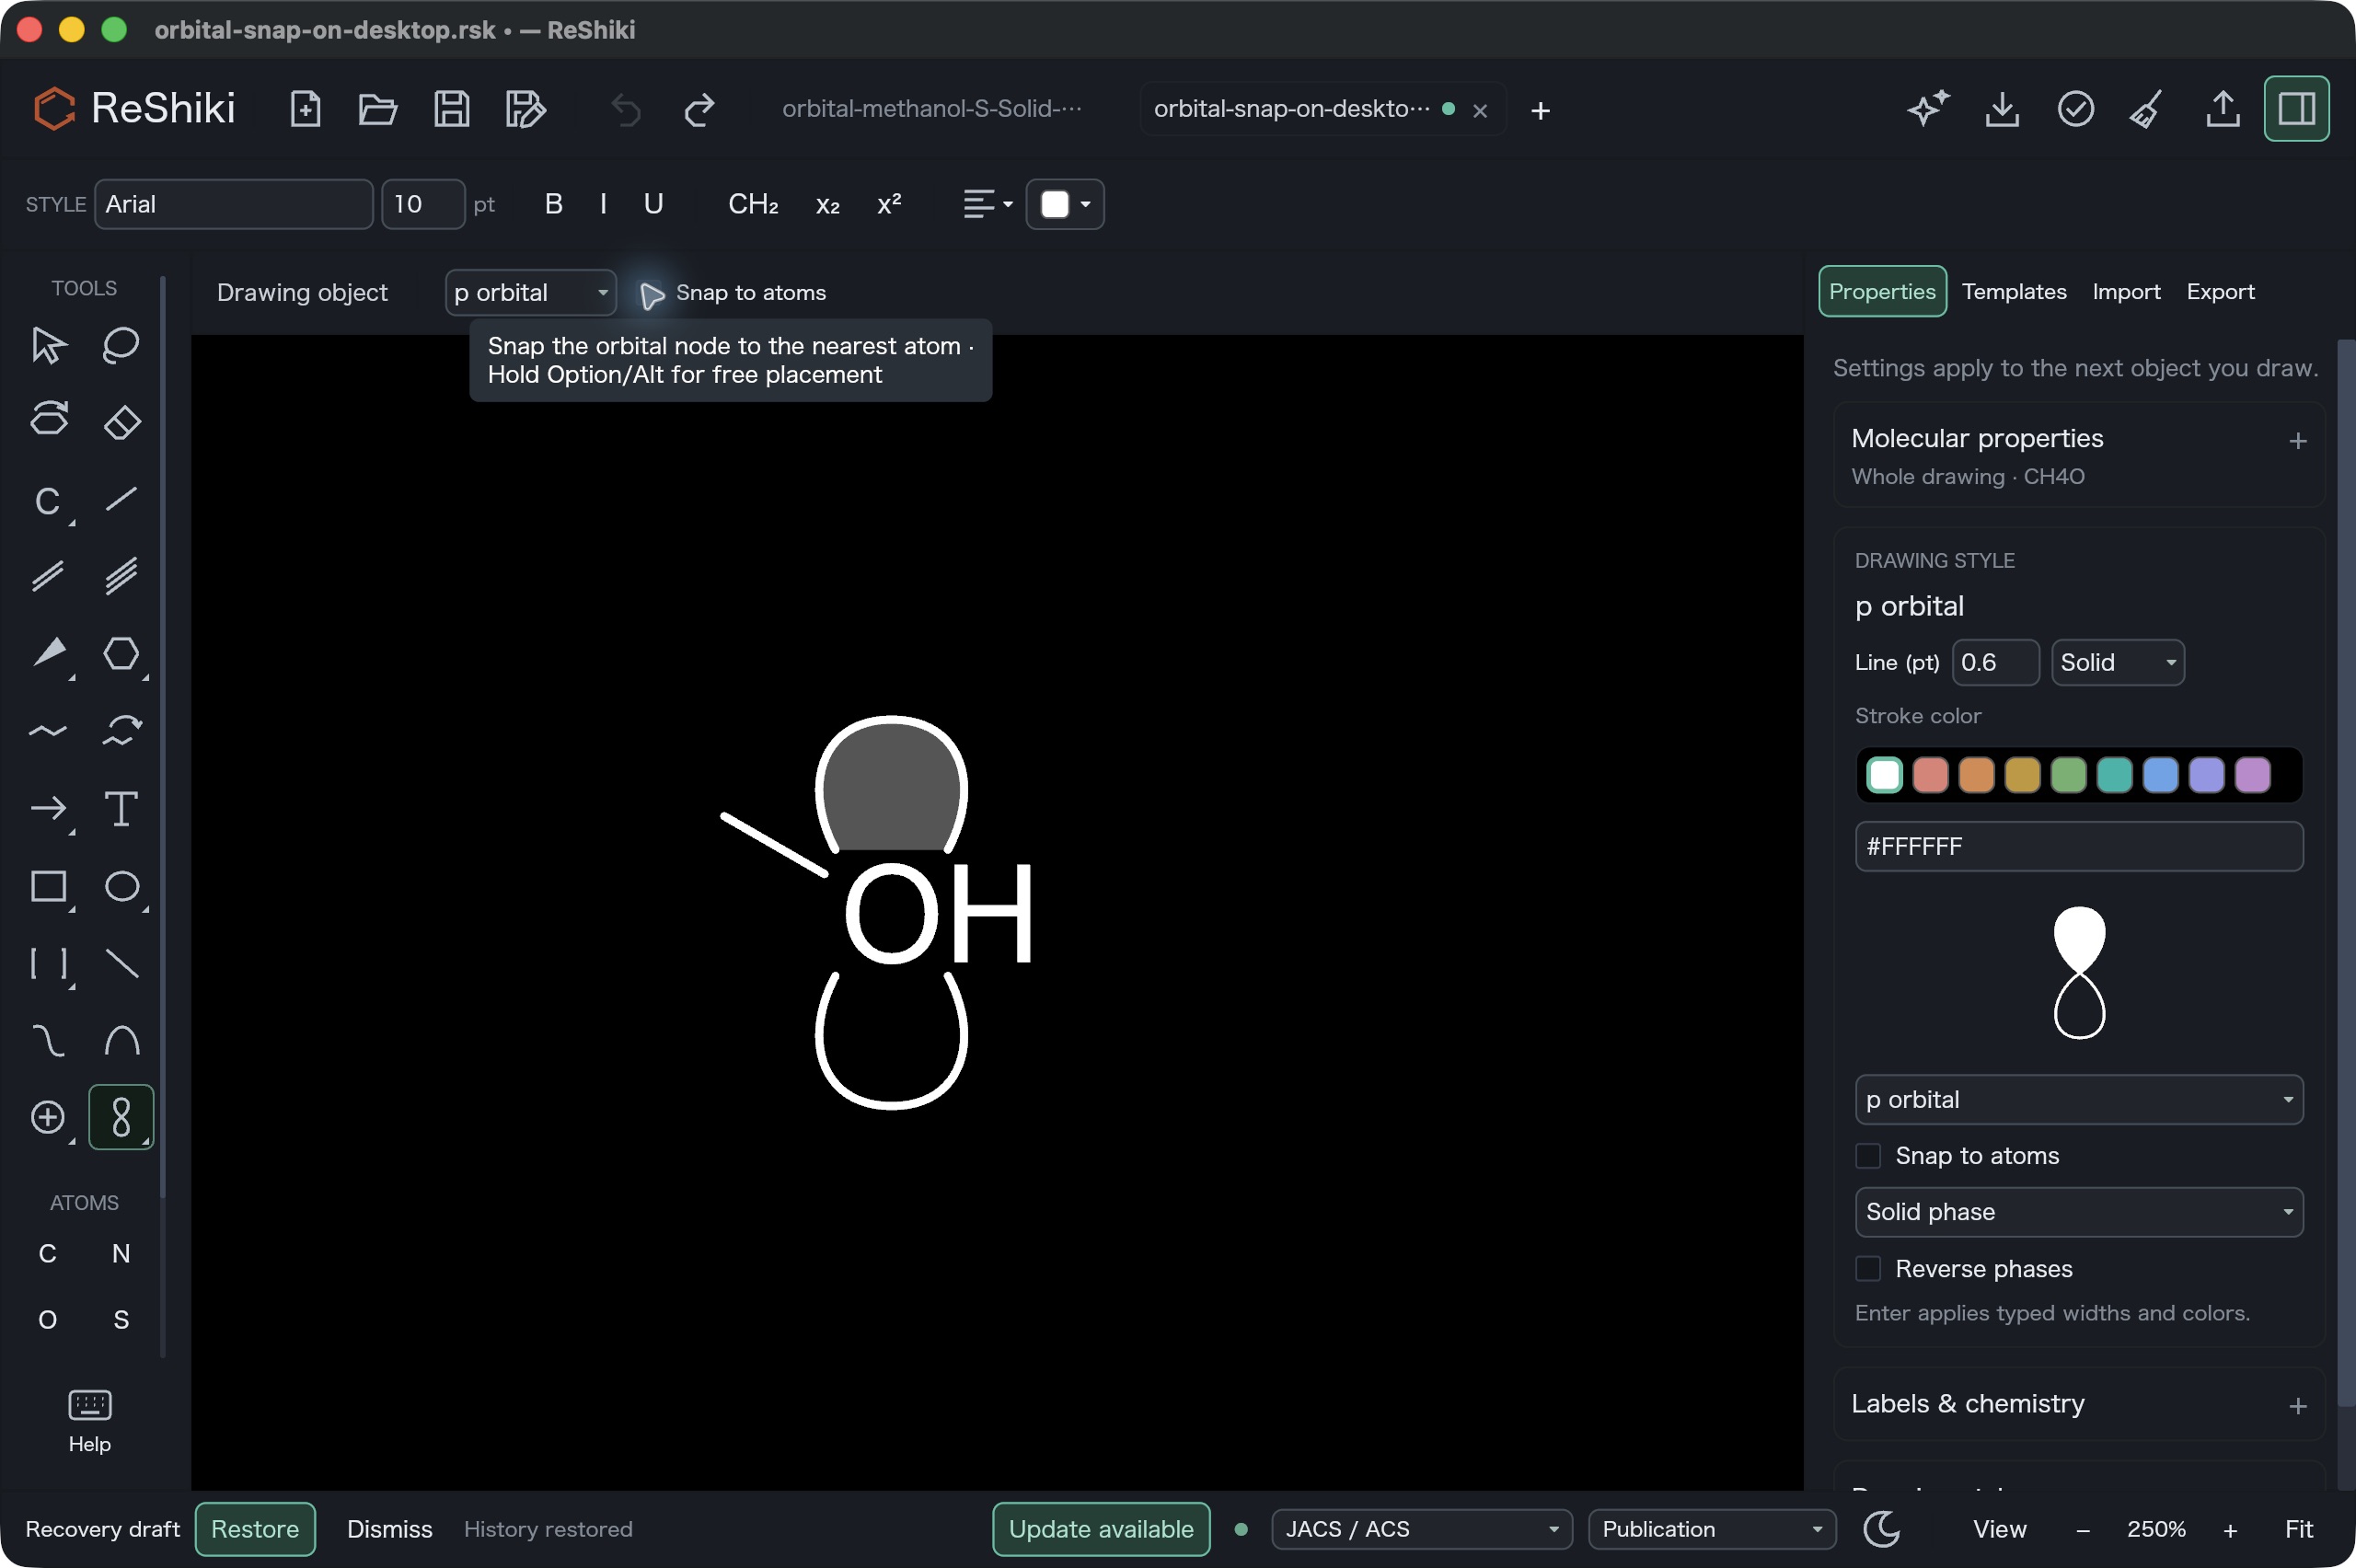The image size is (2356, 1568).
Task: Open Help in the sidebar
Action: point(89,1420)
